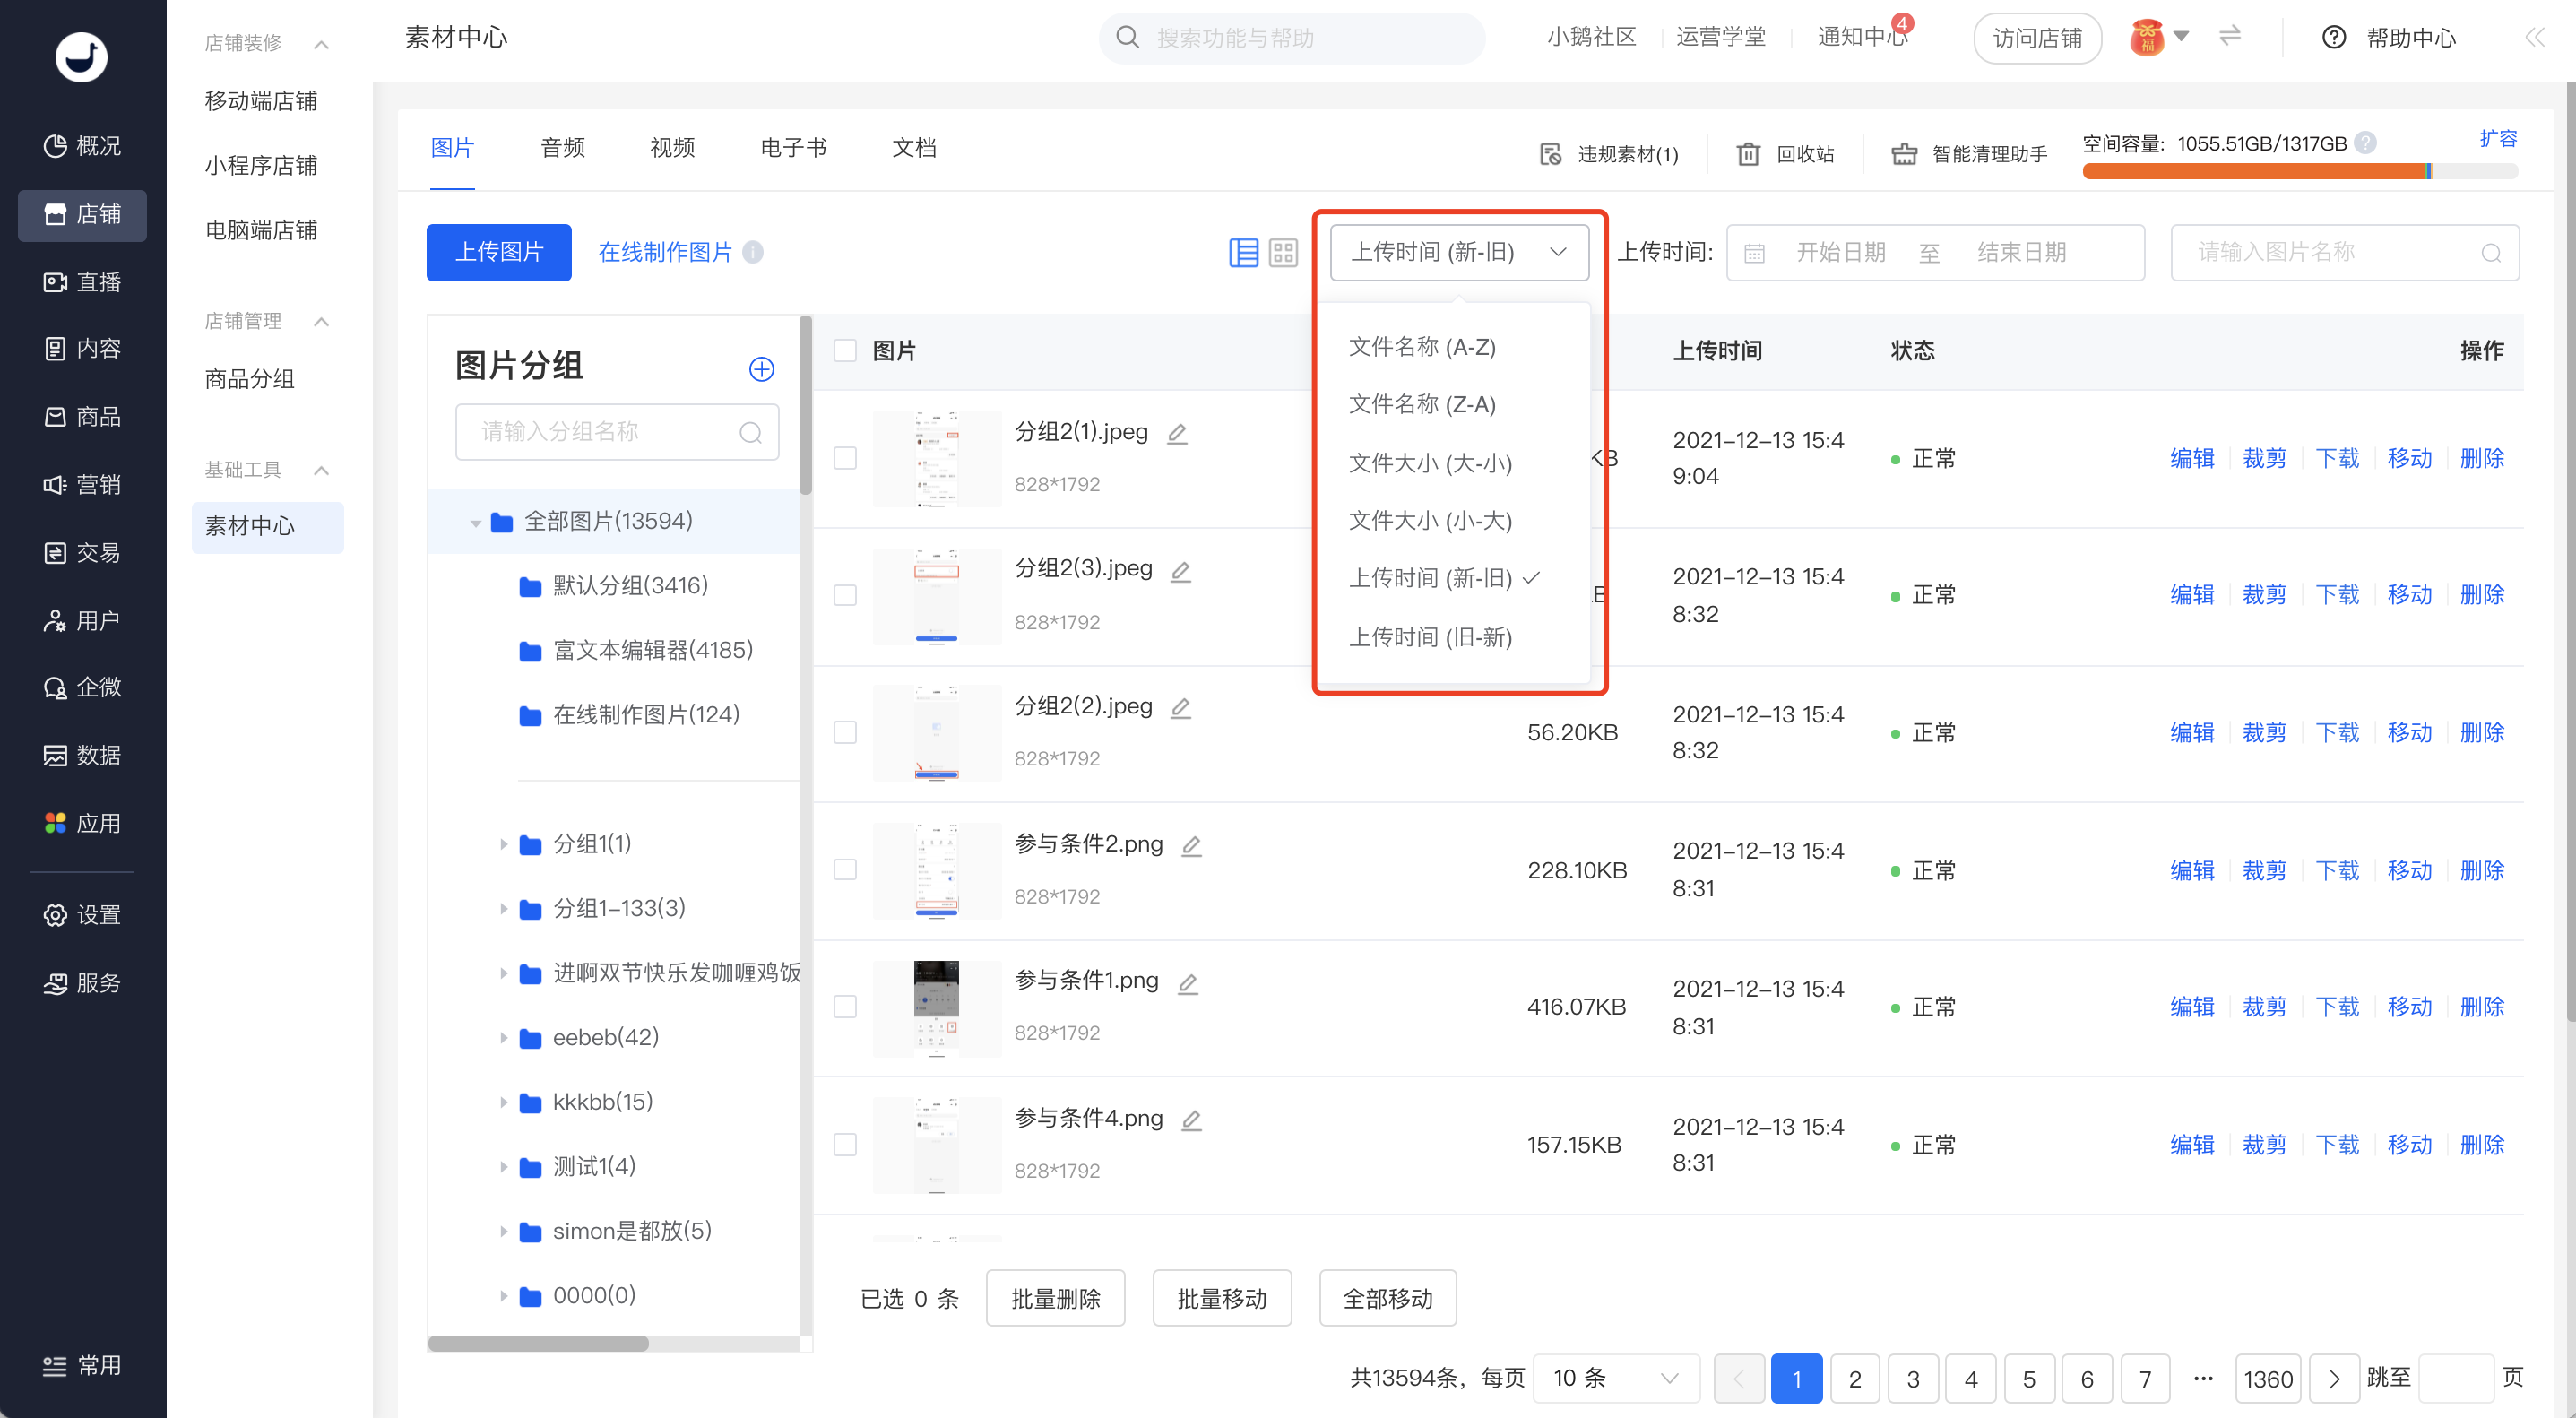
Task: Switch to the 视频 tab
Action: (672, 148)
